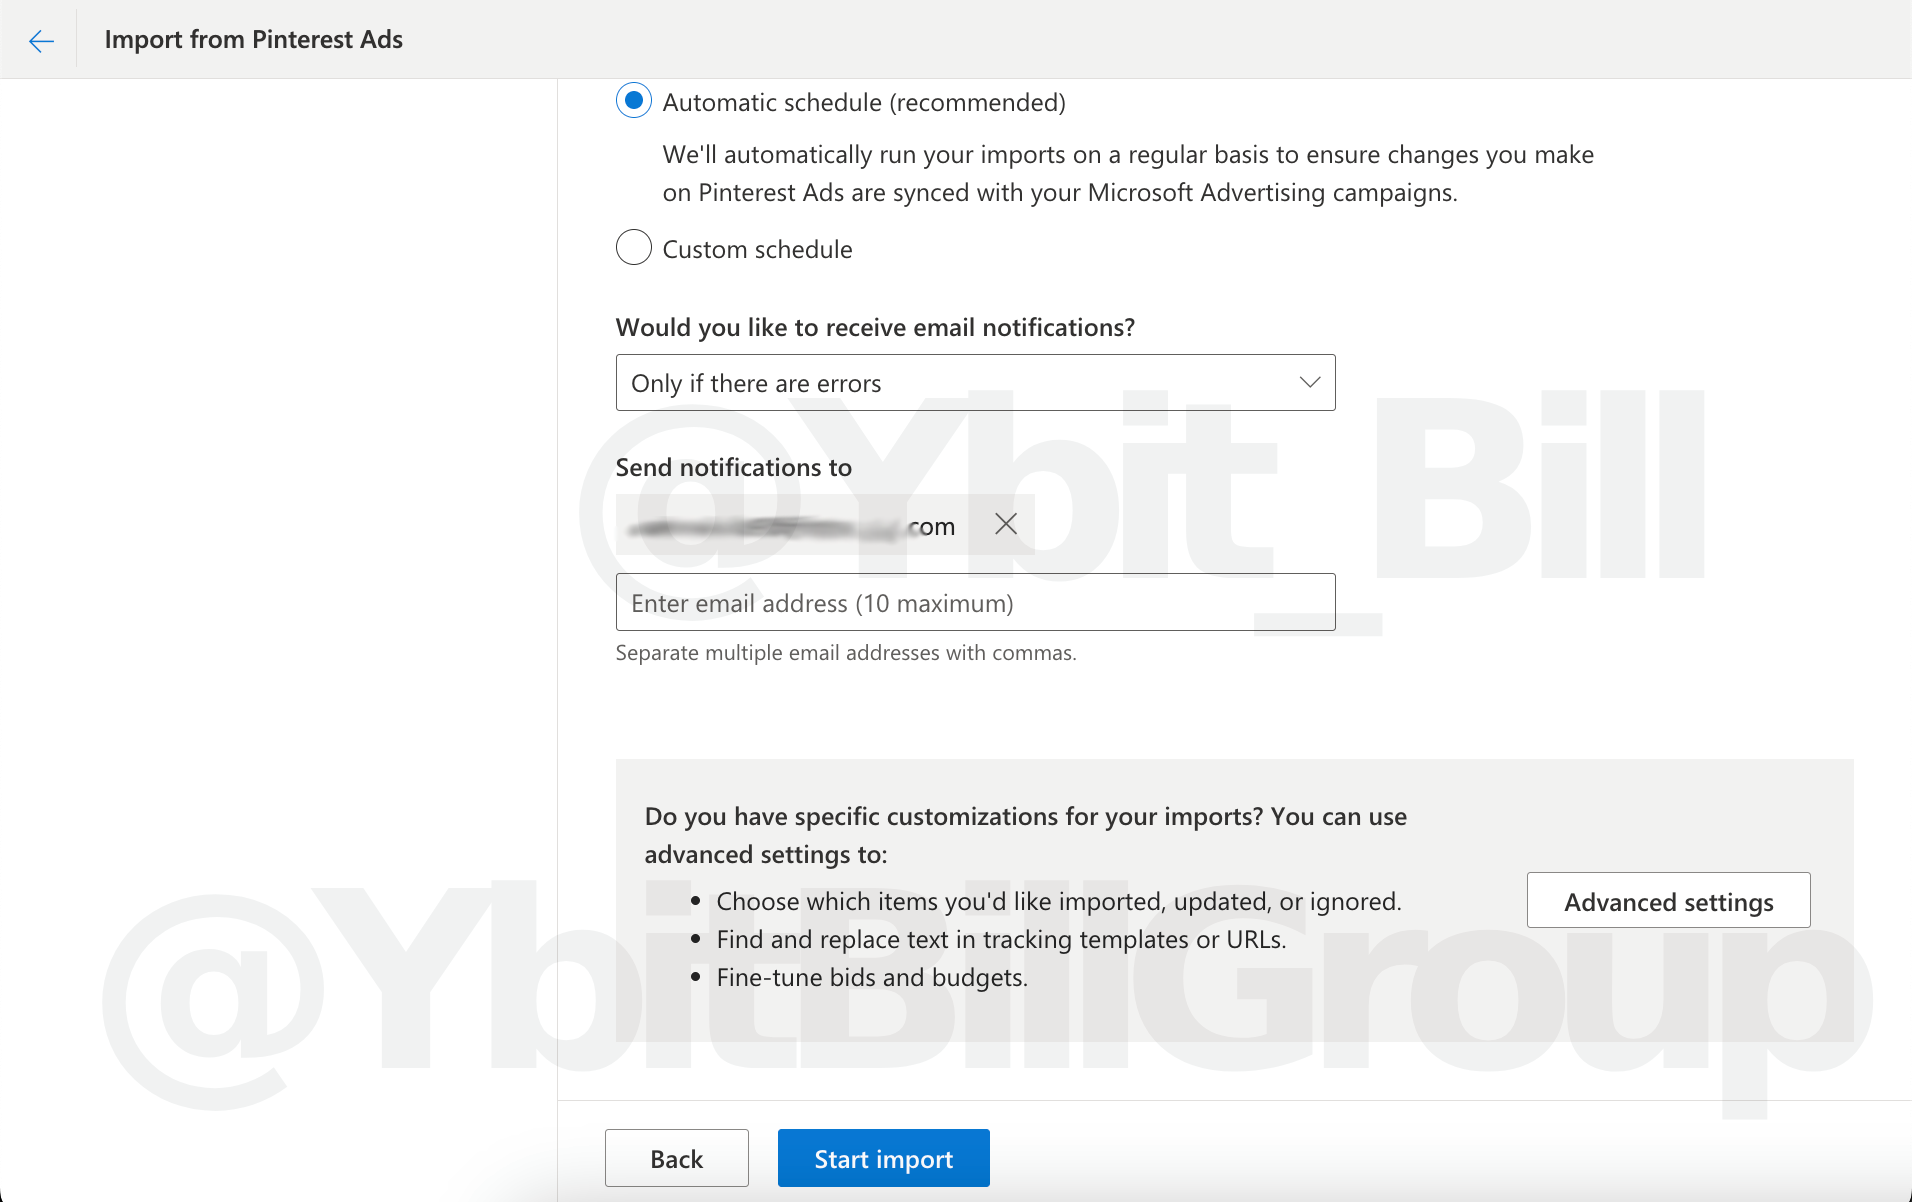The image size is (1912, 1202).
Task: Remove the blurred email address with X
Action: (1006, 524)
